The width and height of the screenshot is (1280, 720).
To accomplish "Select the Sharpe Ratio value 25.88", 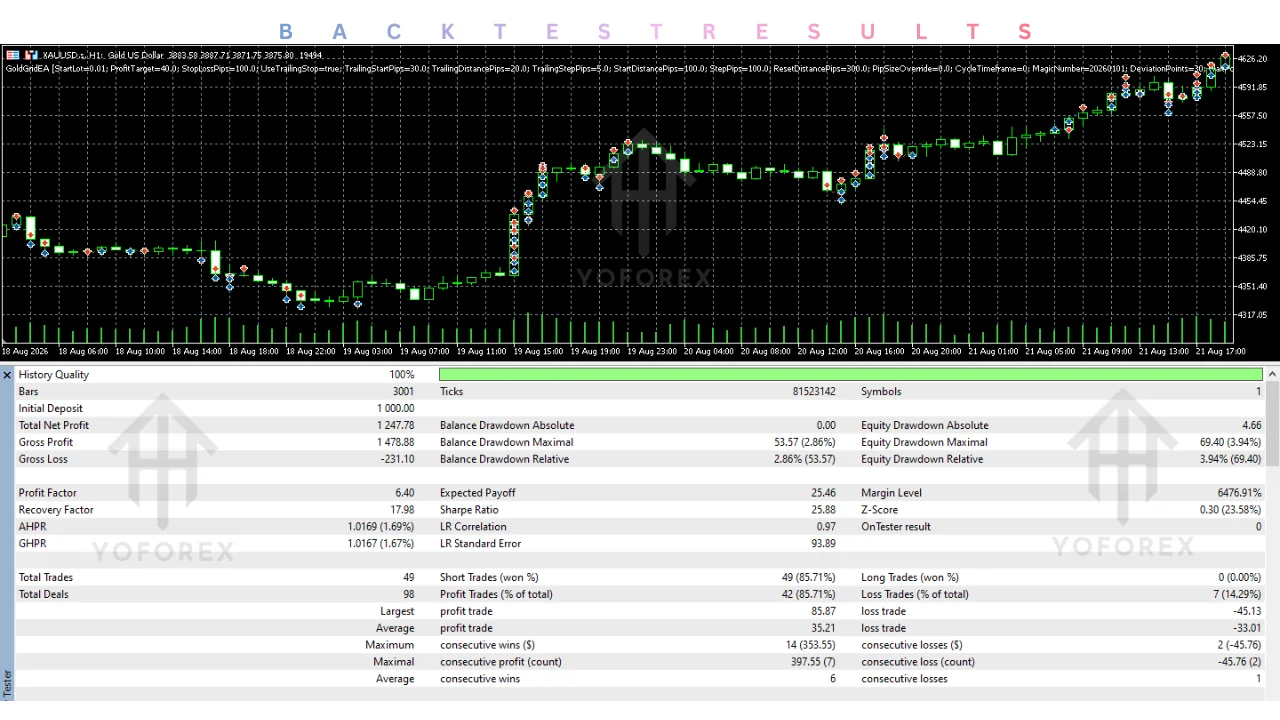I will 823,510.
